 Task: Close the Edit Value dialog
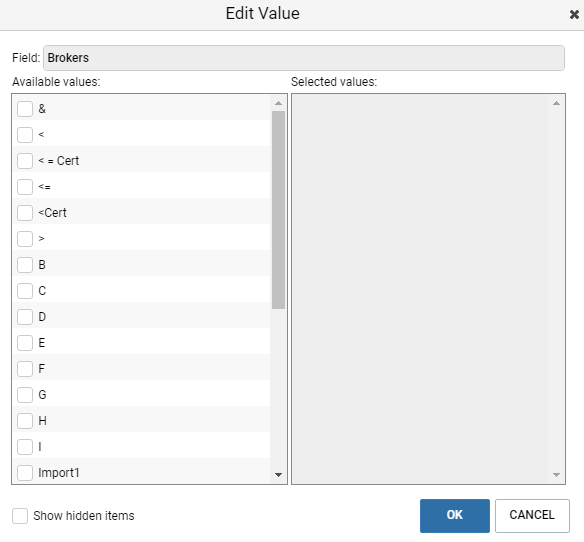point(574,15)
